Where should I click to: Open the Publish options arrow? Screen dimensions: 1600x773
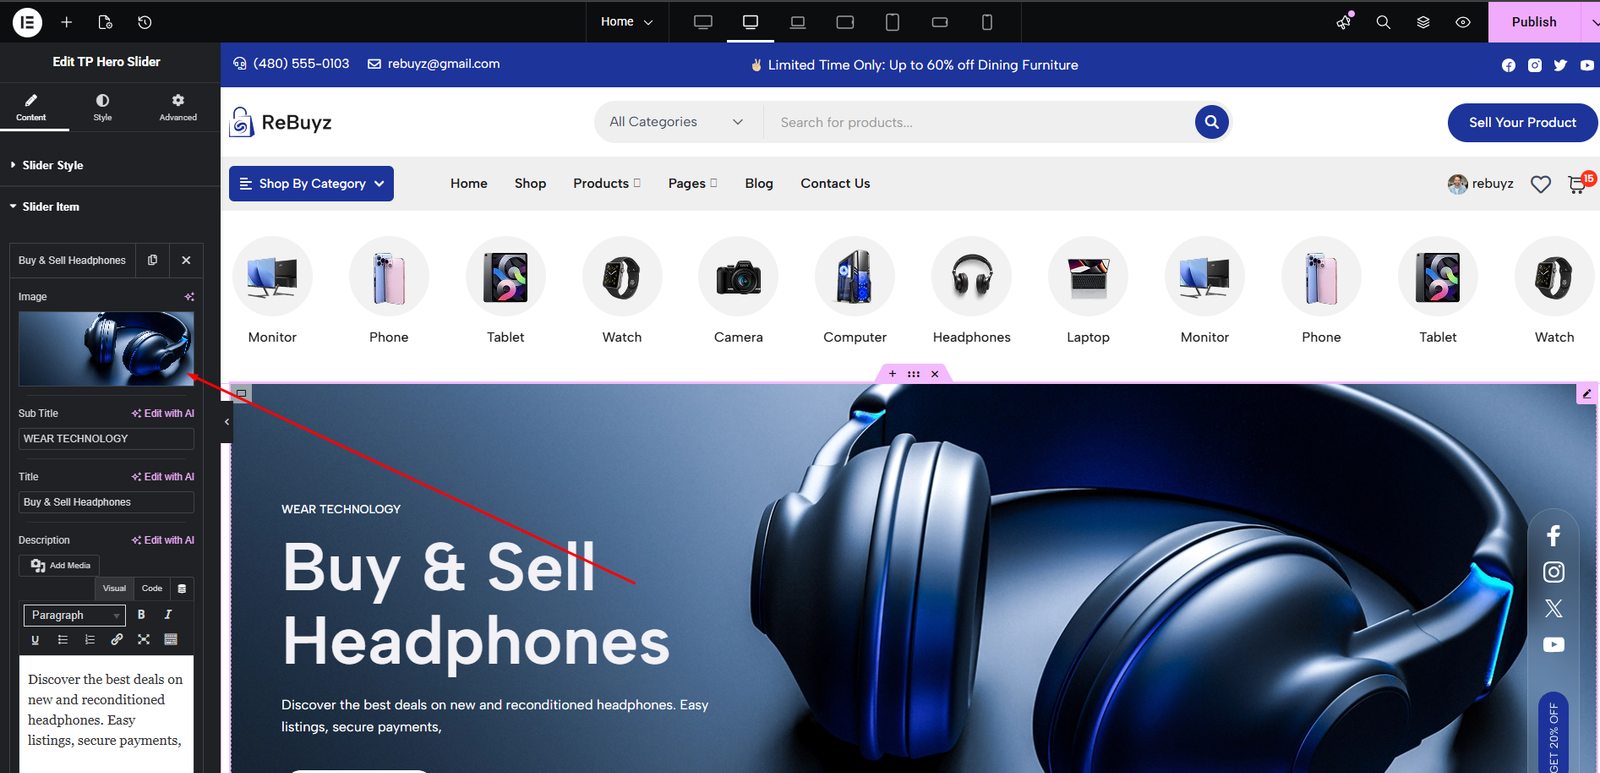[1592, 22]
